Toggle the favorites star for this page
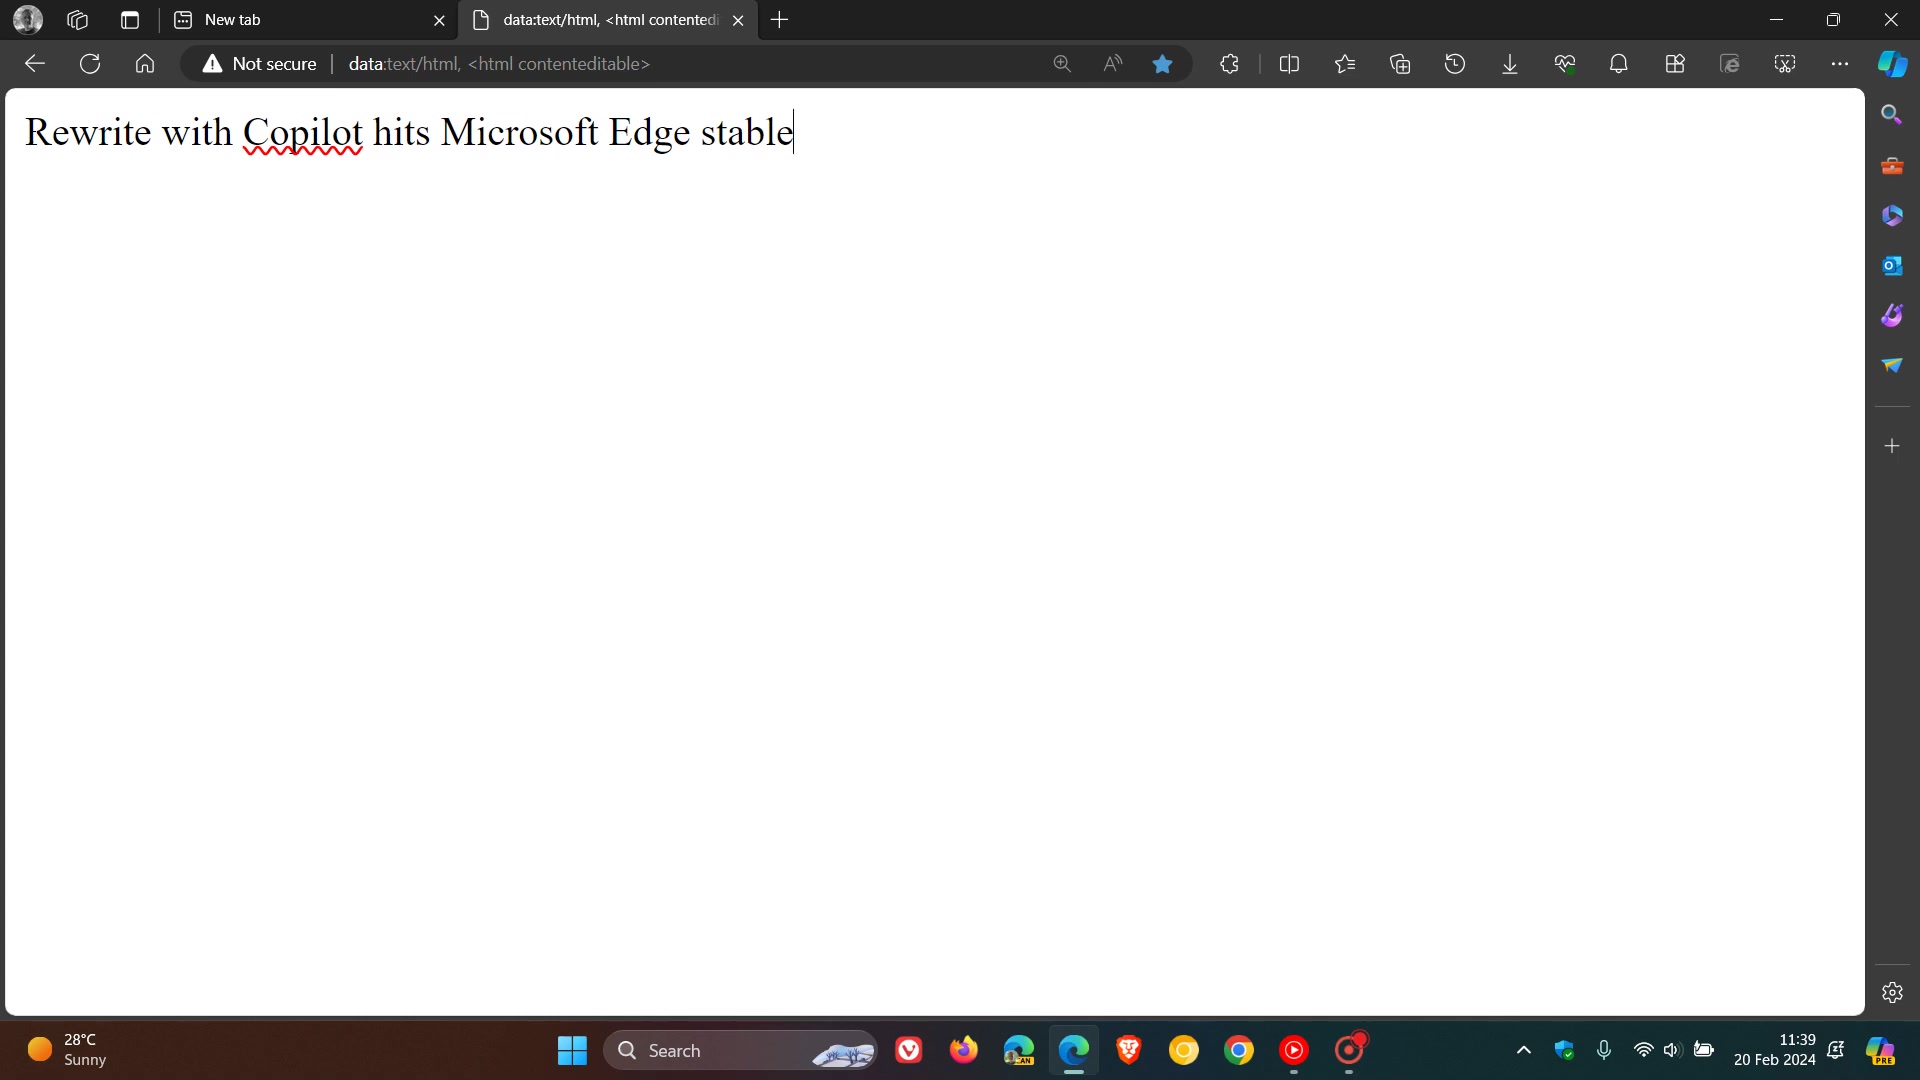The width and height of the screenshot is (1920, 1080). [x=1162, y=64]
